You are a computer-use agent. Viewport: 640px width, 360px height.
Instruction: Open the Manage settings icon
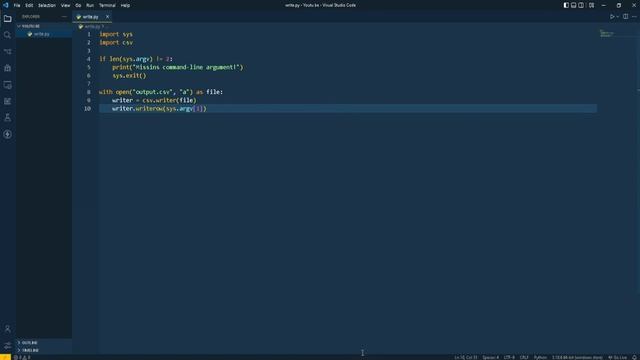pos(7,345)
